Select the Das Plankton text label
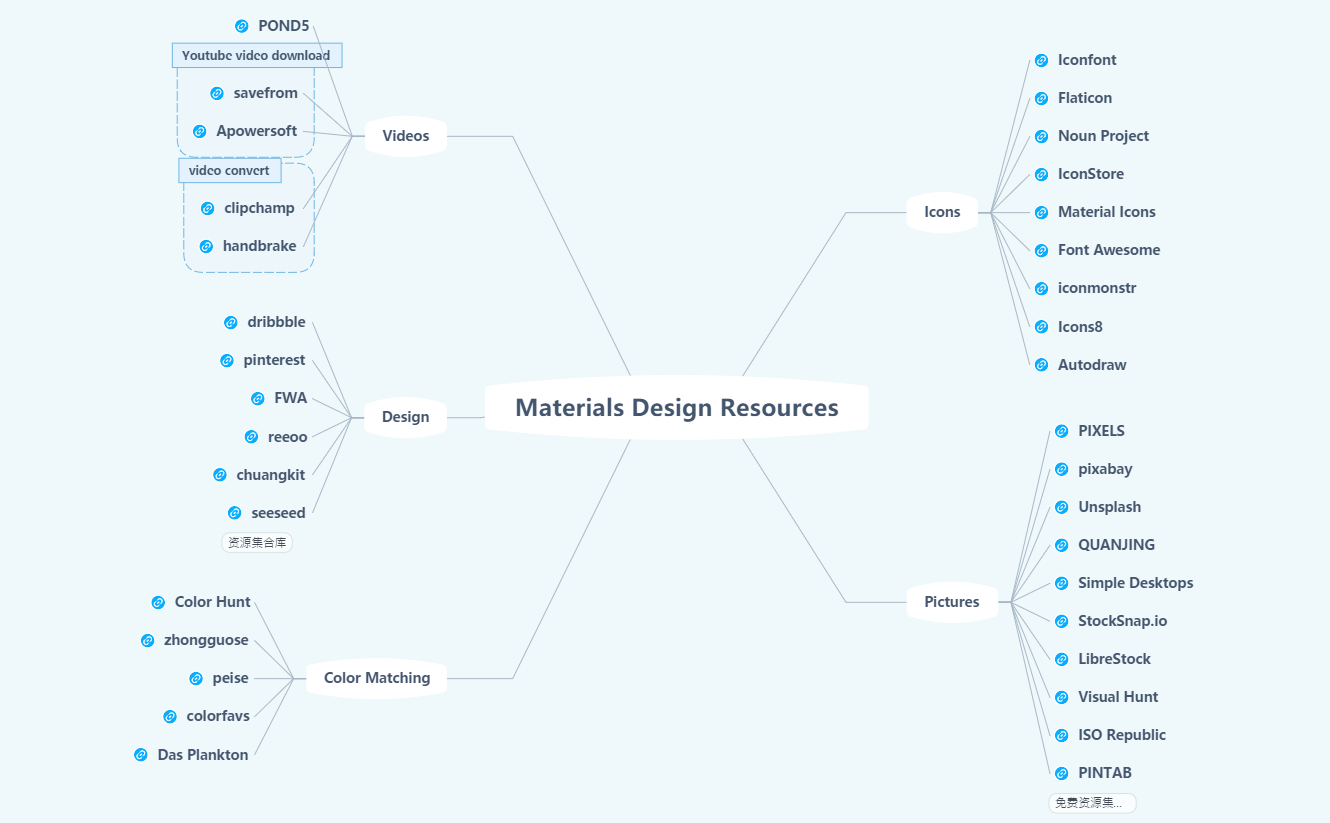 point(203,755)
